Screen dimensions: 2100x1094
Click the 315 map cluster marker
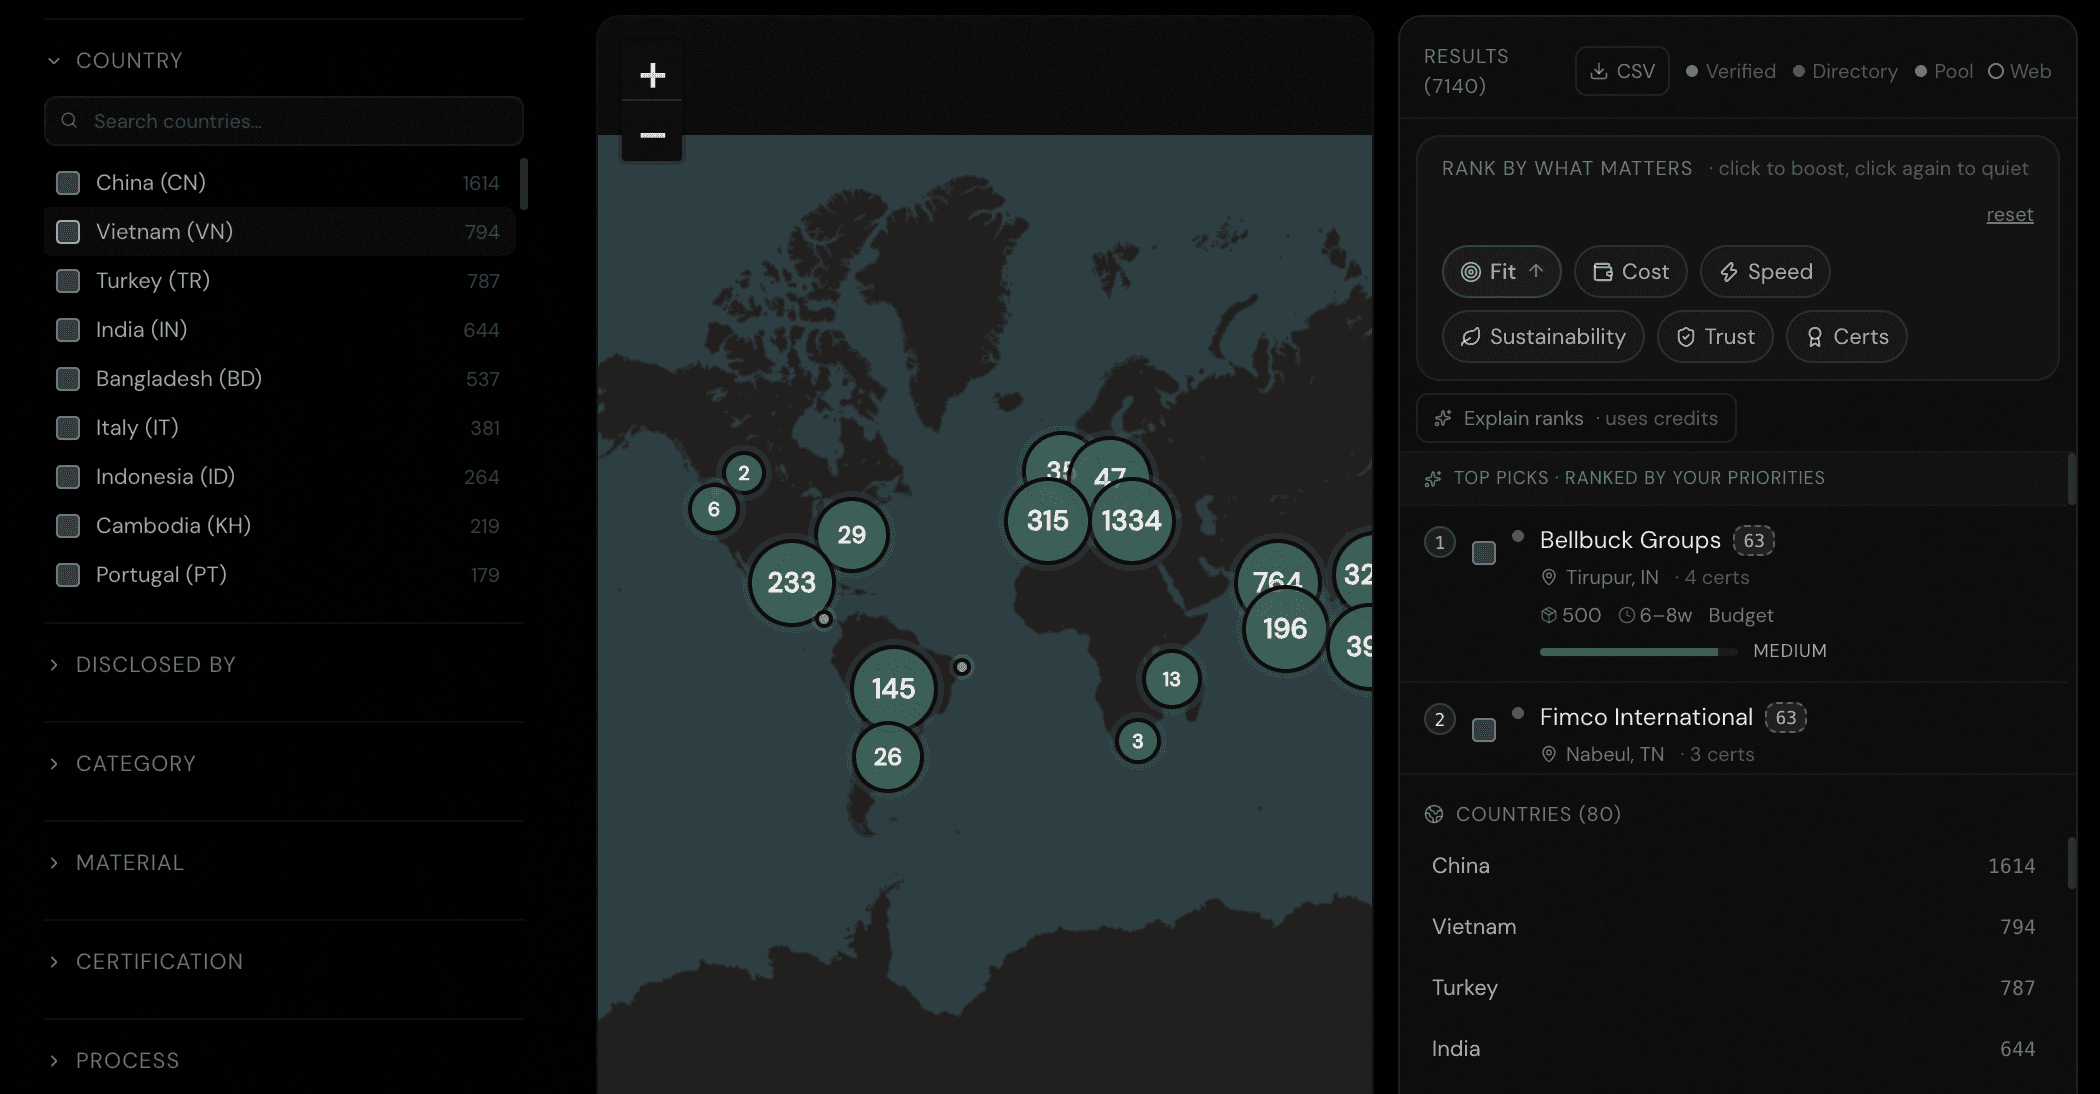pyautogui.click(x=1047, y=521)
